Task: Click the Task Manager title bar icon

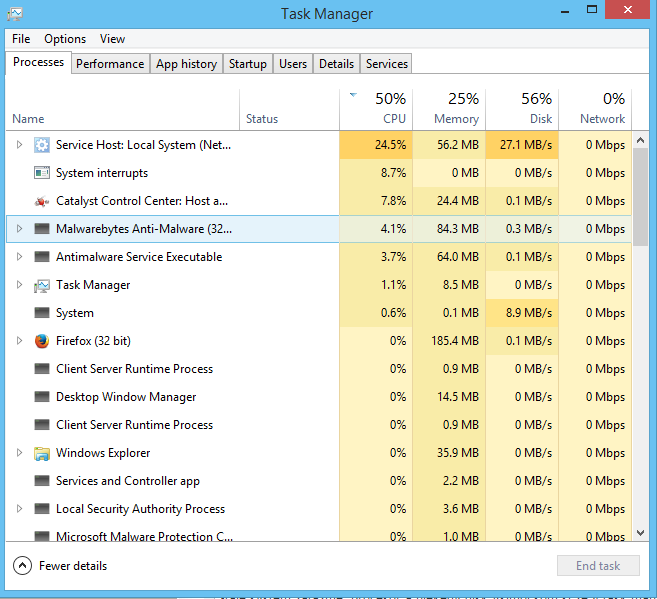Action: (15, 14)
